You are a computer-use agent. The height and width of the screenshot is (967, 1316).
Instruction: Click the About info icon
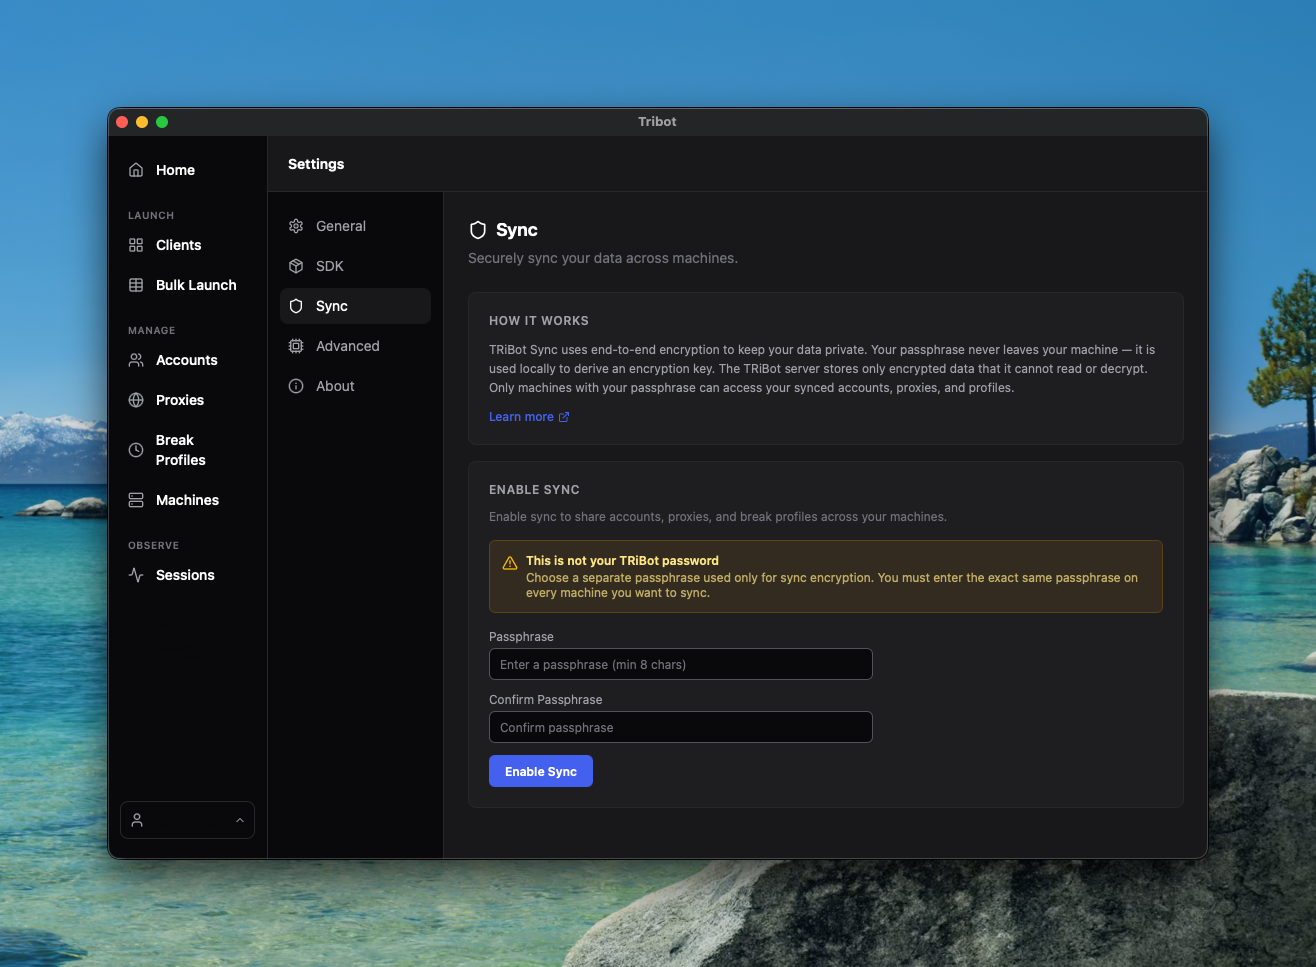pyautogui.click(x=296, y=386)
